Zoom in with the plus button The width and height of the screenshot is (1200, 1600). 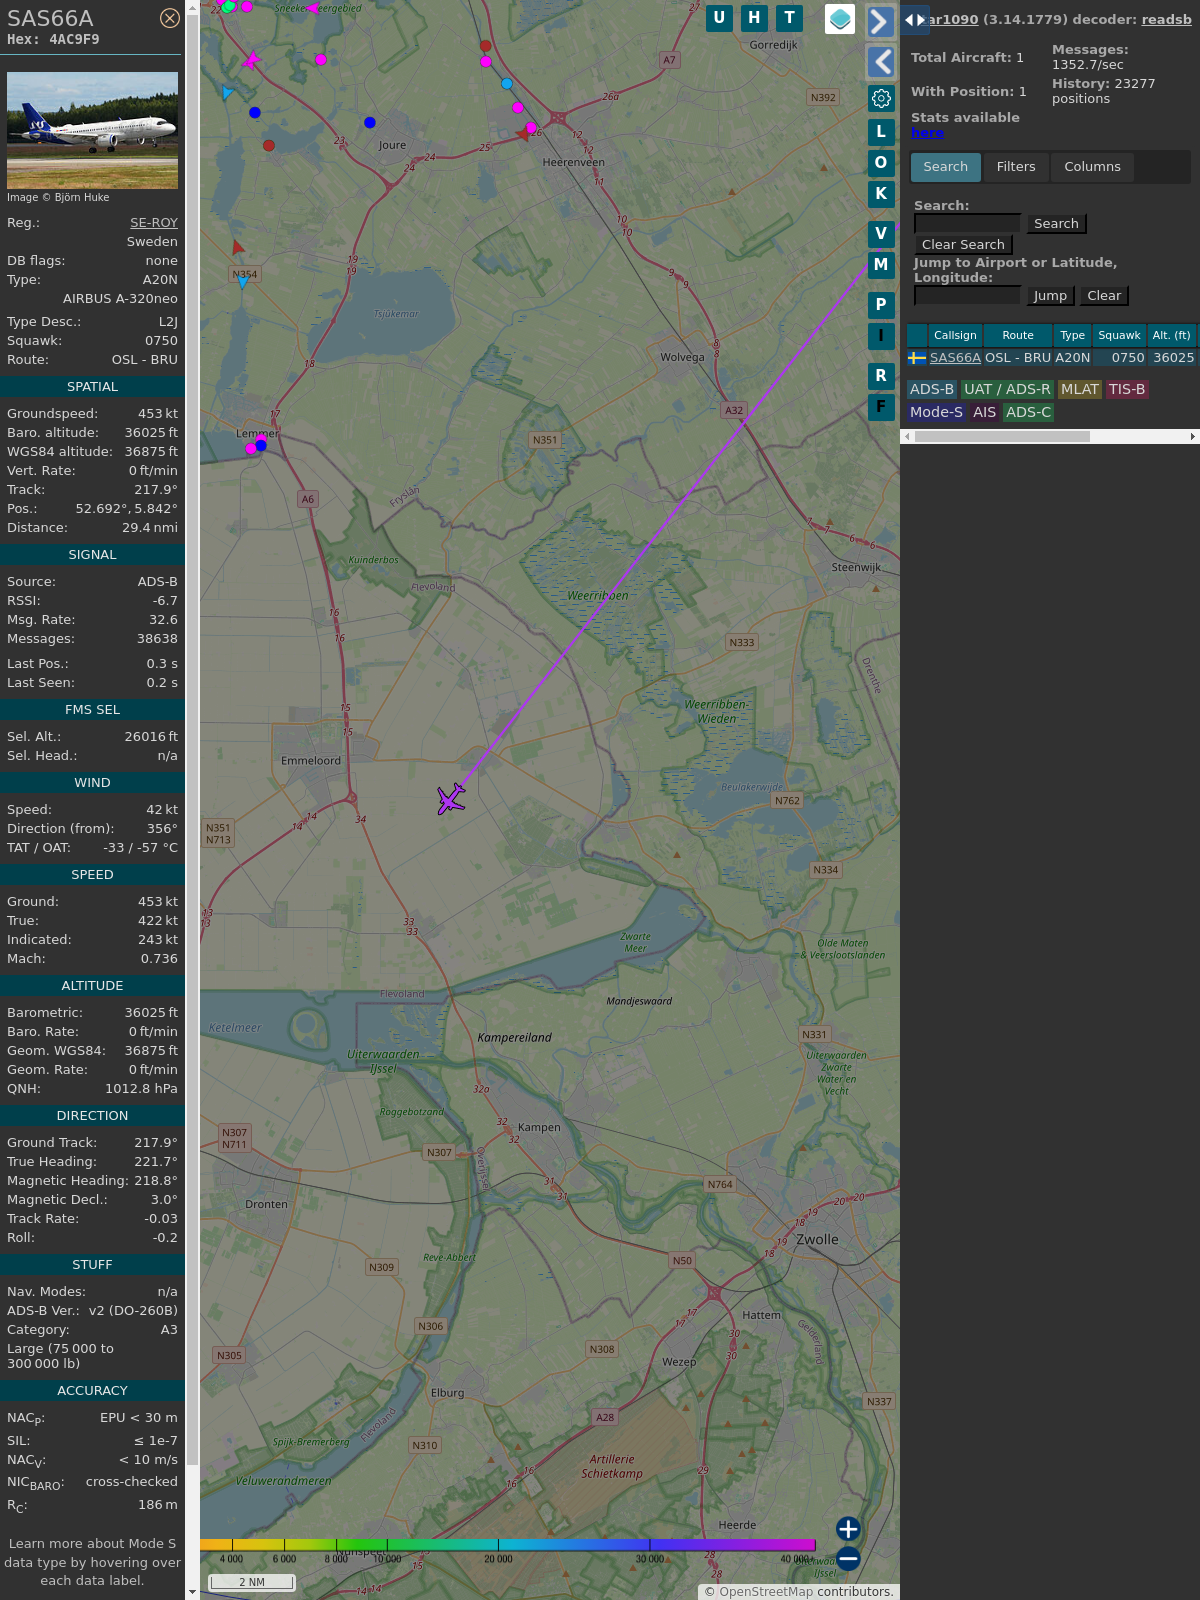click(848, 1529)
